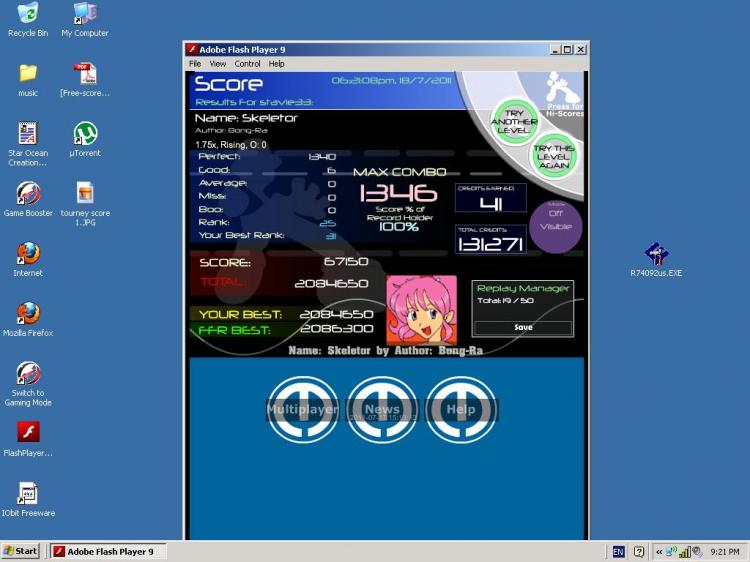Click the News round button
Viewport: 750px width, 562px height.
382,409
